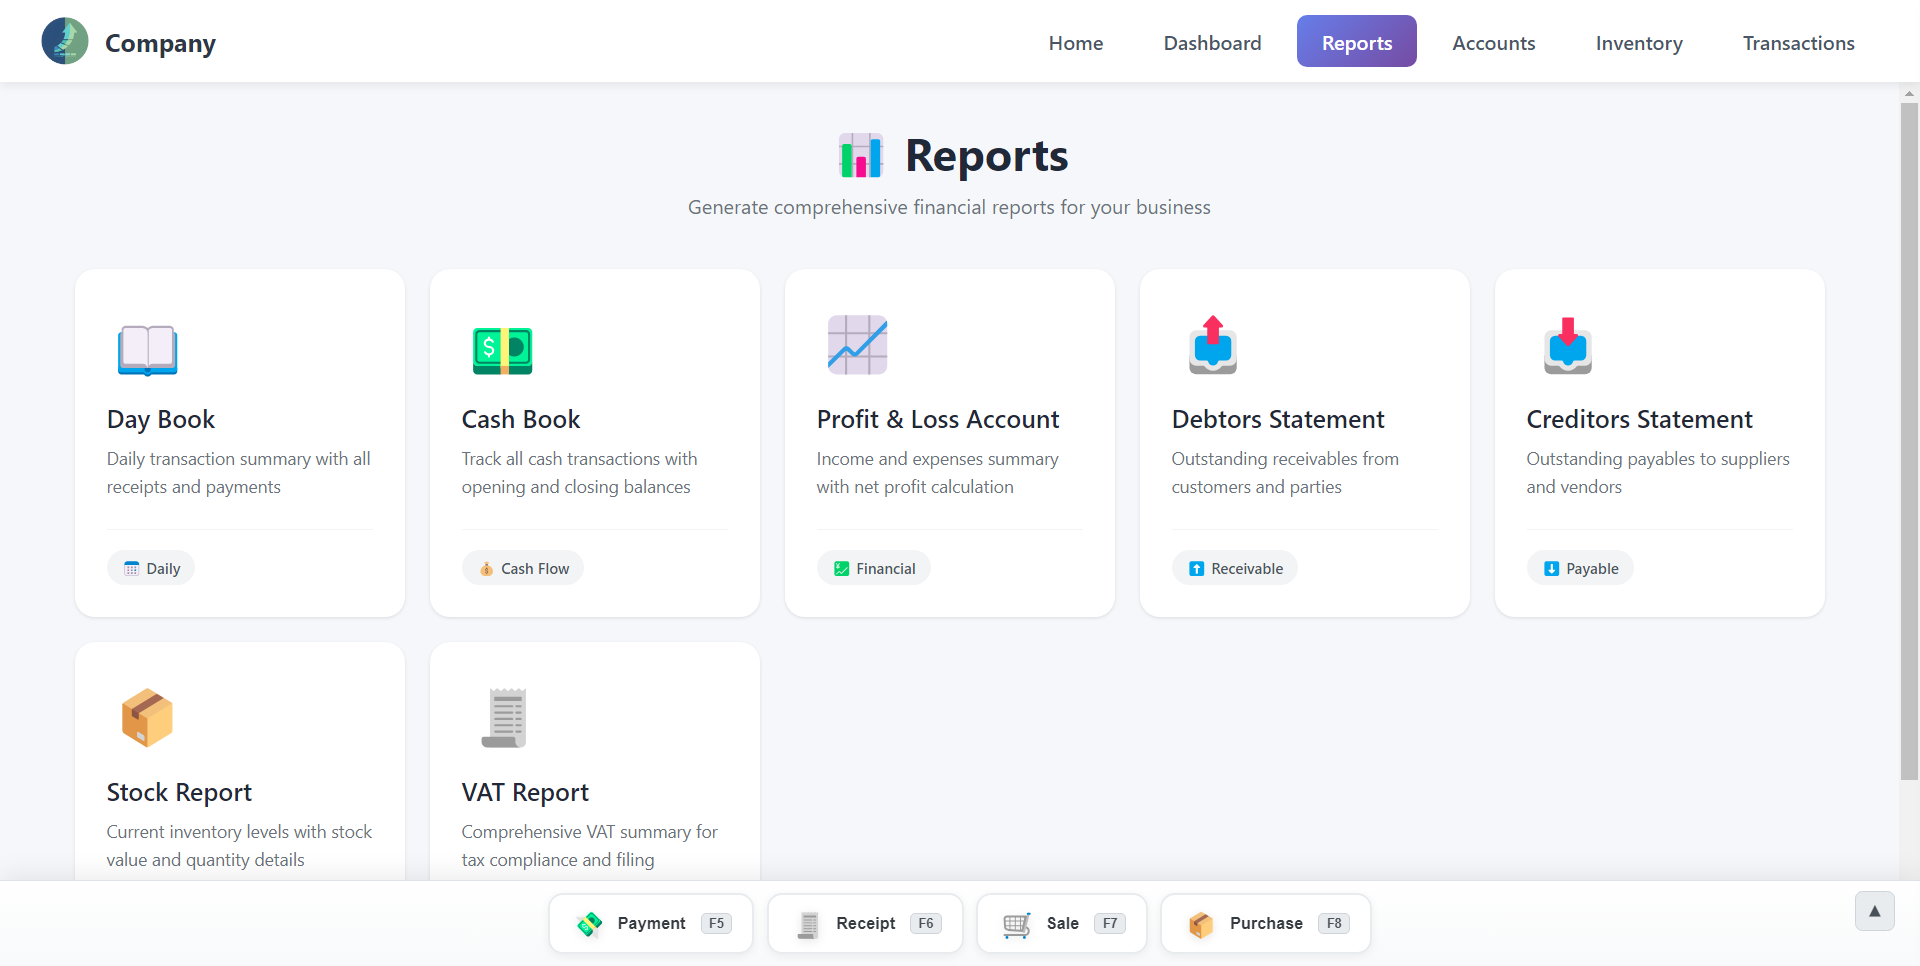Click the Receipt button's receipt icon
Viewport: 1920px width, 966px height.
click(808, 924)
